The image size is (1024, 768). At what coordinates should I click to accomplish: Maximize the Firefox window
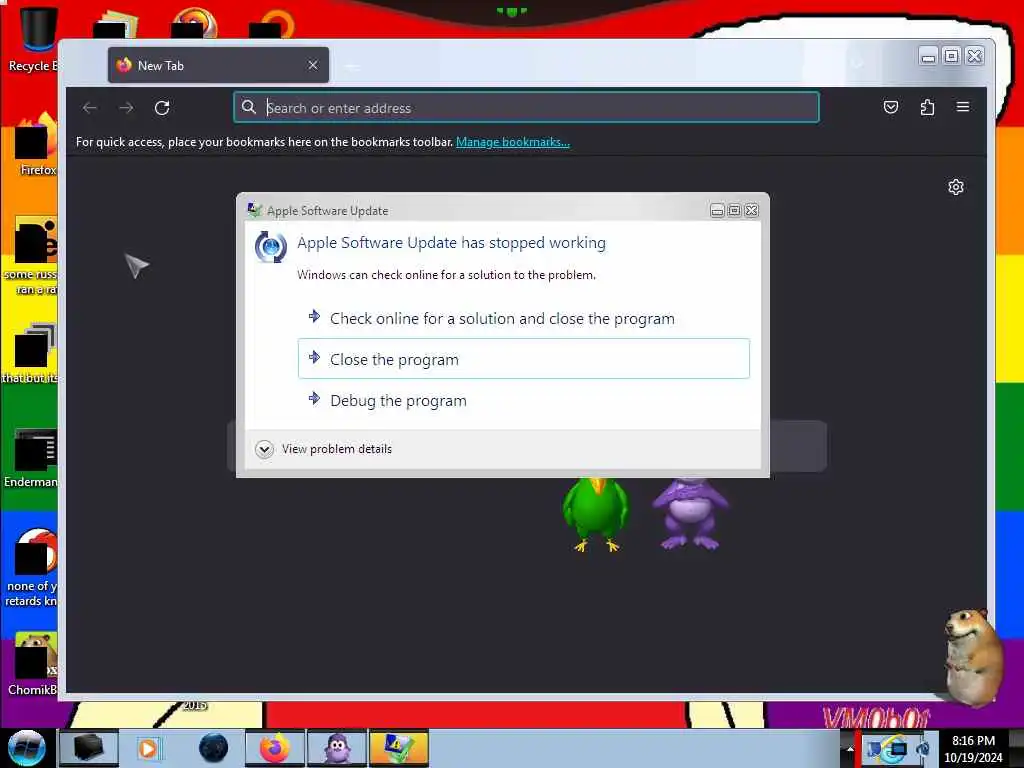click(952, 56)
